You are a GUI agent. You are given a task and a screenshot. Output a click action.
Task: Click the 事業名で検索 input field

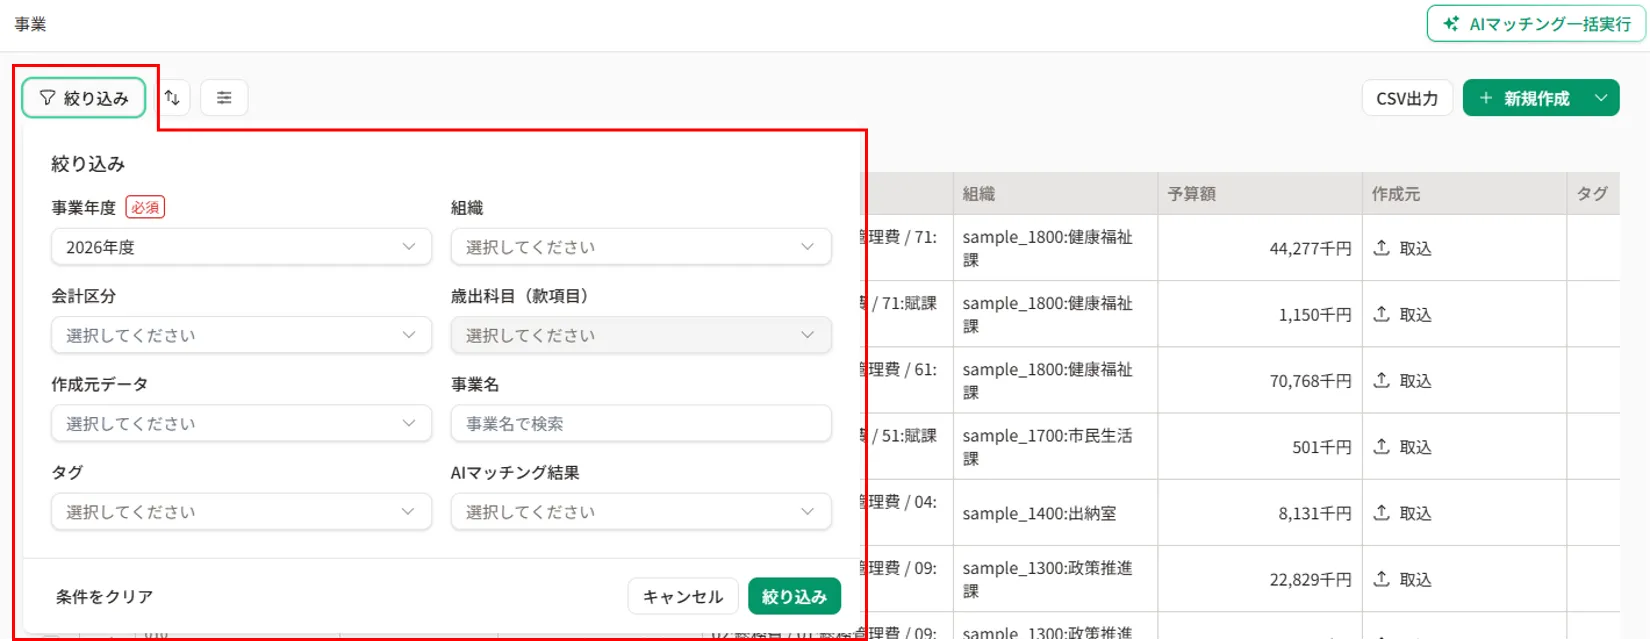pos(641,423)
